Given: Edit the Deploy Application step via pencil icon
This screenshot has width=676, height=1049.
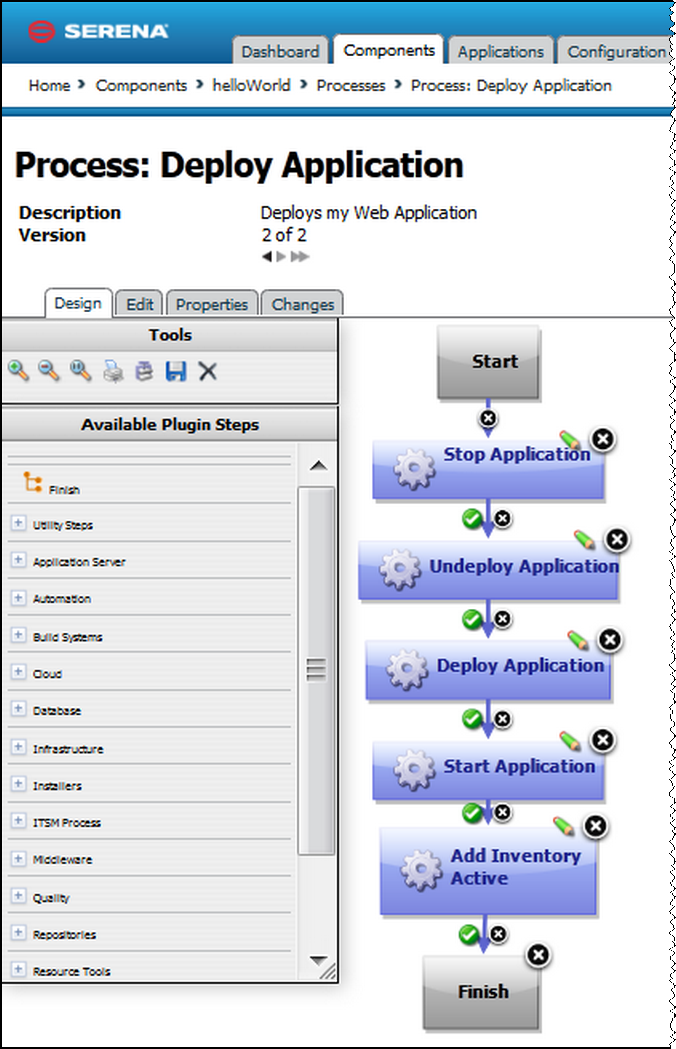Looking at the screenshot, I should [x=578, y=640].
